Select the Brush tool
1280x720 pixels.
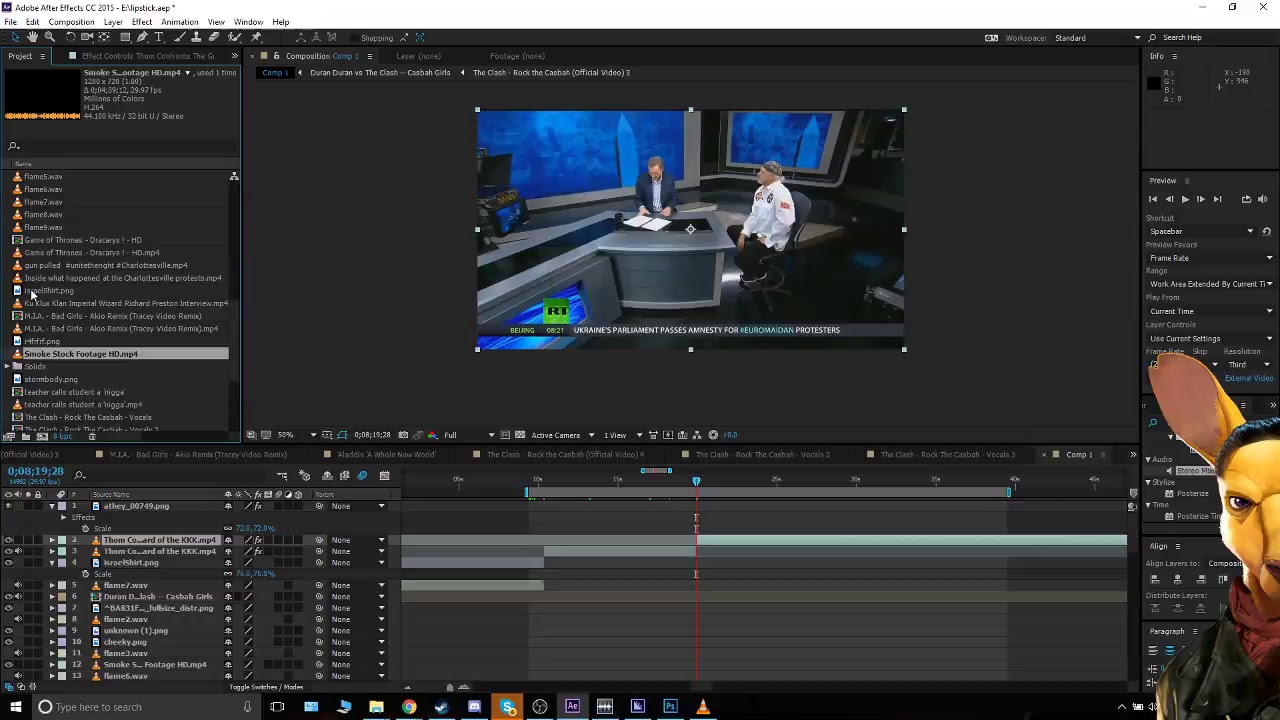[x=181, y=37]
